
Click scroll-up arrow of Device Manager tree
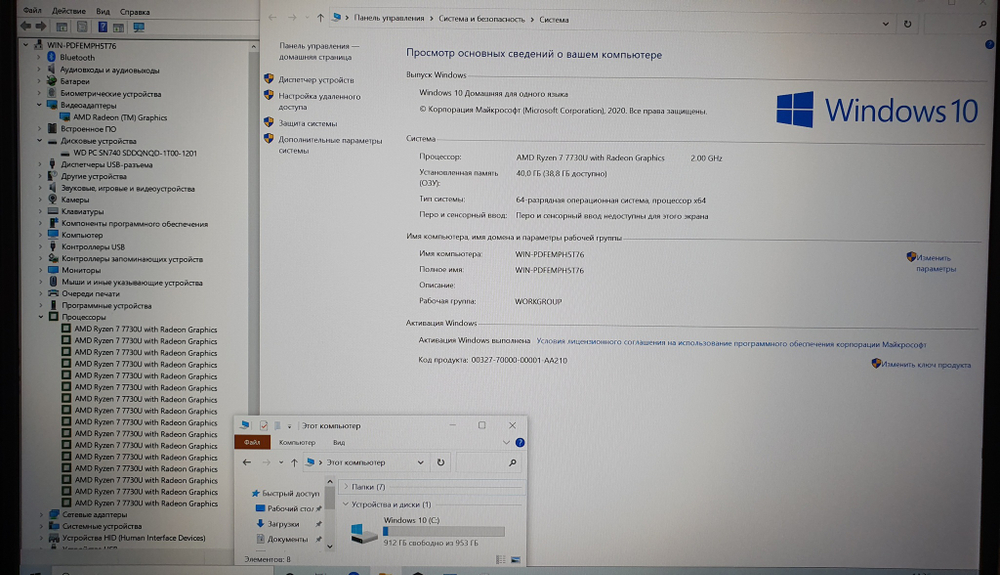pyautogui.click(x=253, y=47)
